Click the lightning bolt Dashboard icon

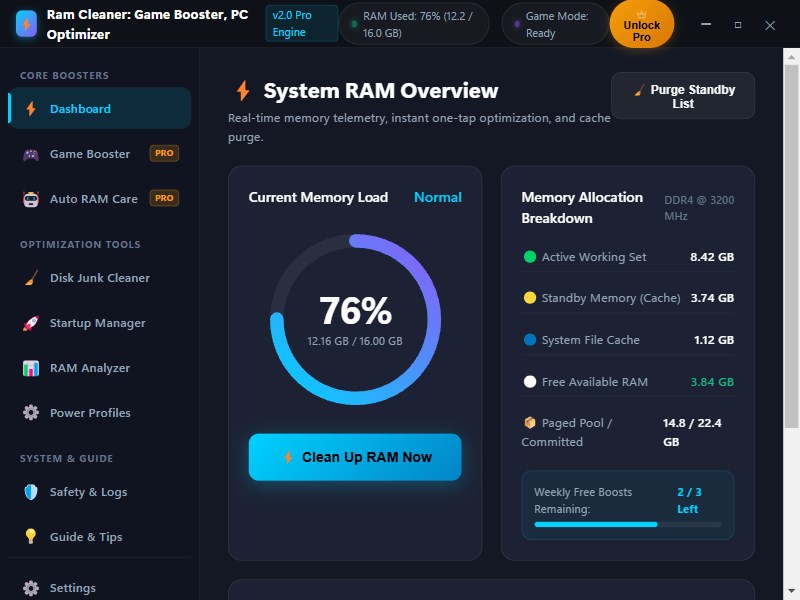(31, 109)
